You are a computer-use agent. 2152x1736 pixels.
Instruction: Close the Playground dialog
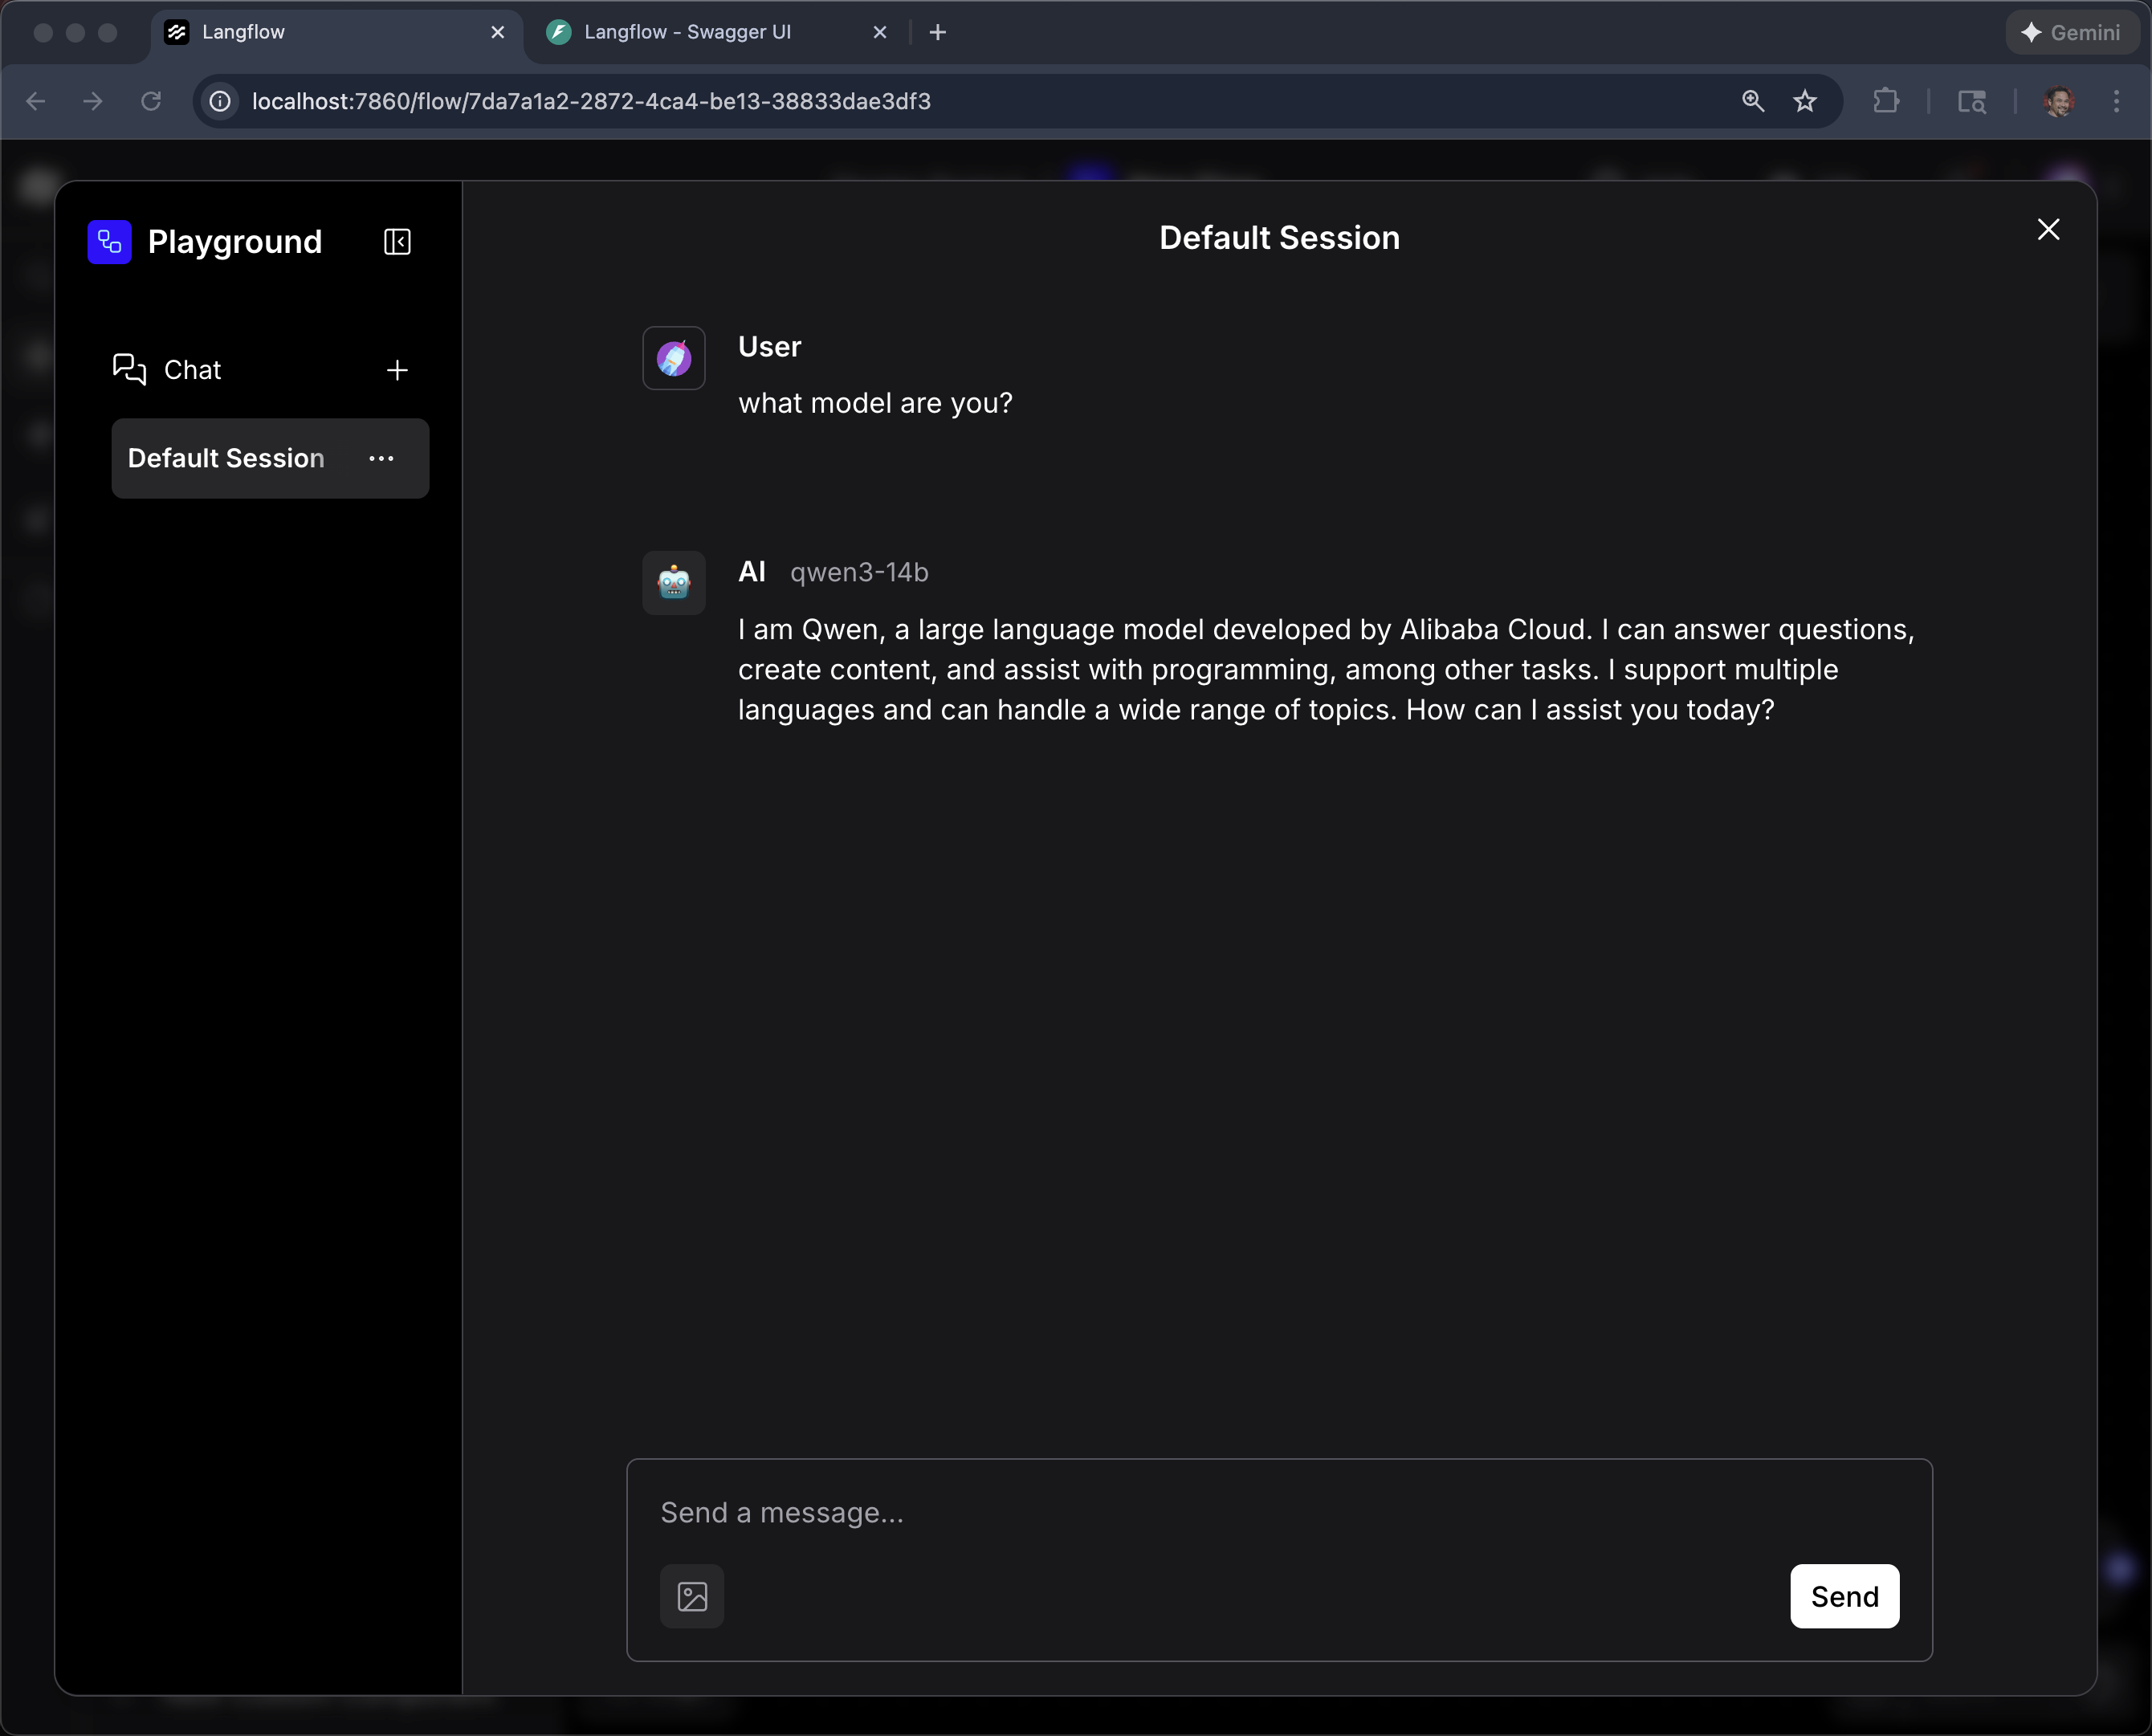(x=2048, y=230)
